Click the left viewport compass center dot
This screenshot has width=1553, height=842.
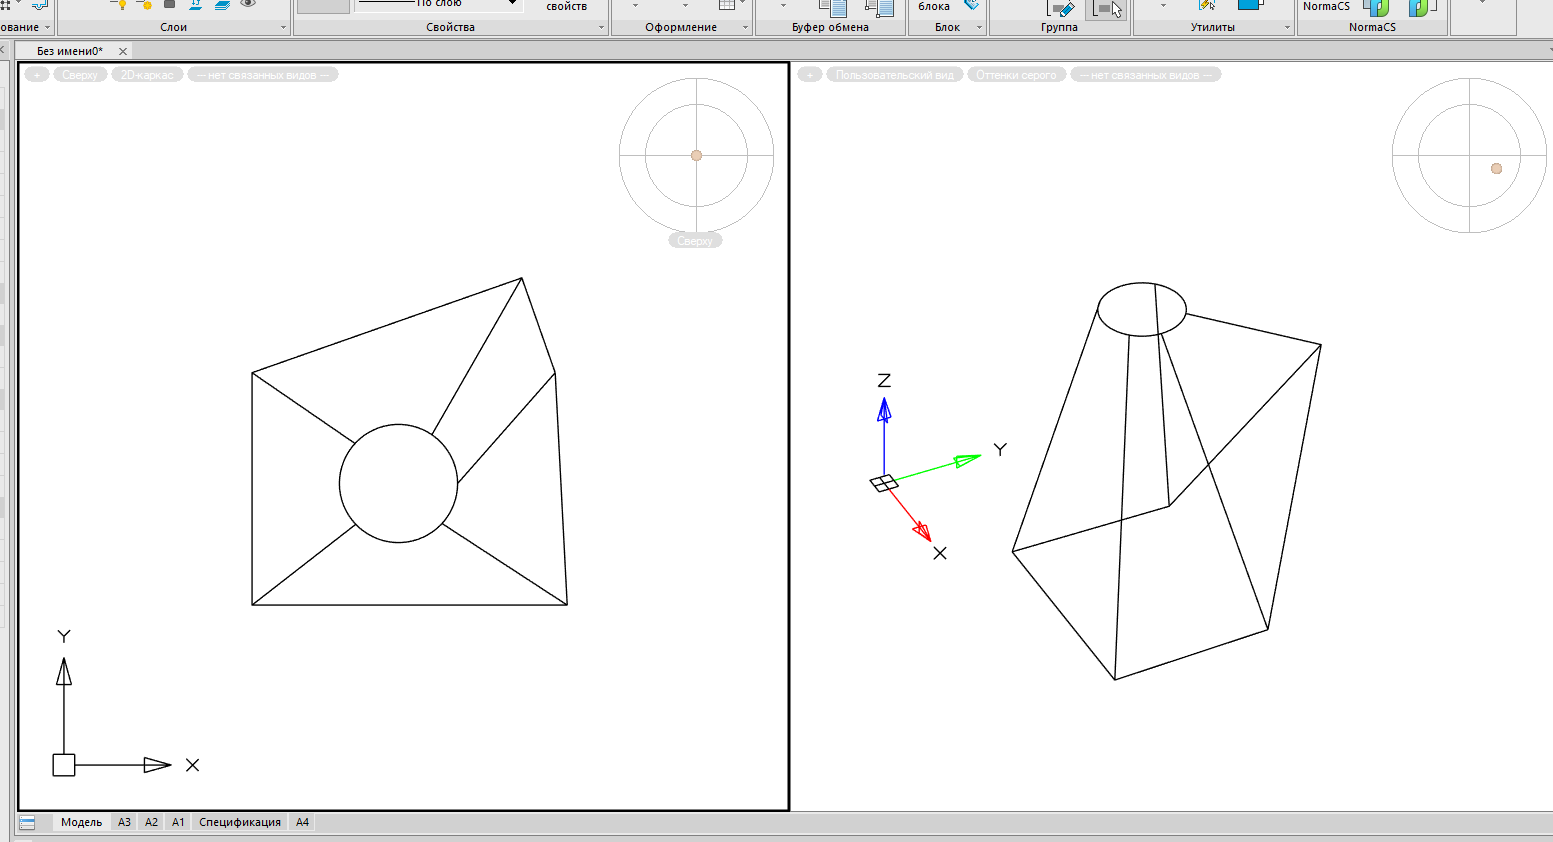pyautogui.click(x=696, y=155)
